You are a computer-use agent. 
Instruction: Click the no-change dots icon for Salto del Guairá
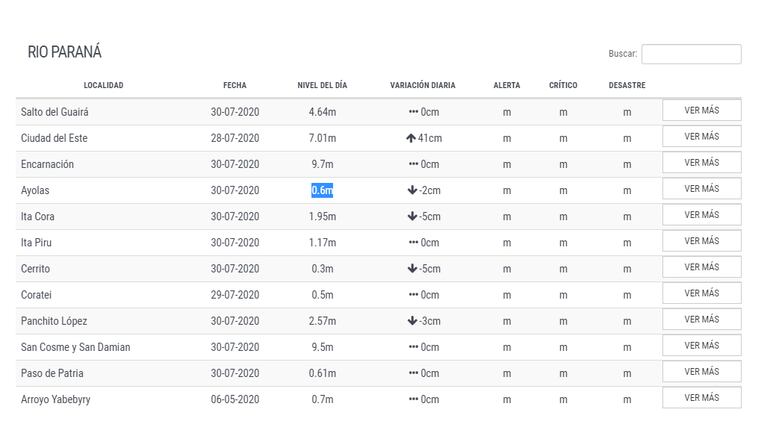coord(413,112)
